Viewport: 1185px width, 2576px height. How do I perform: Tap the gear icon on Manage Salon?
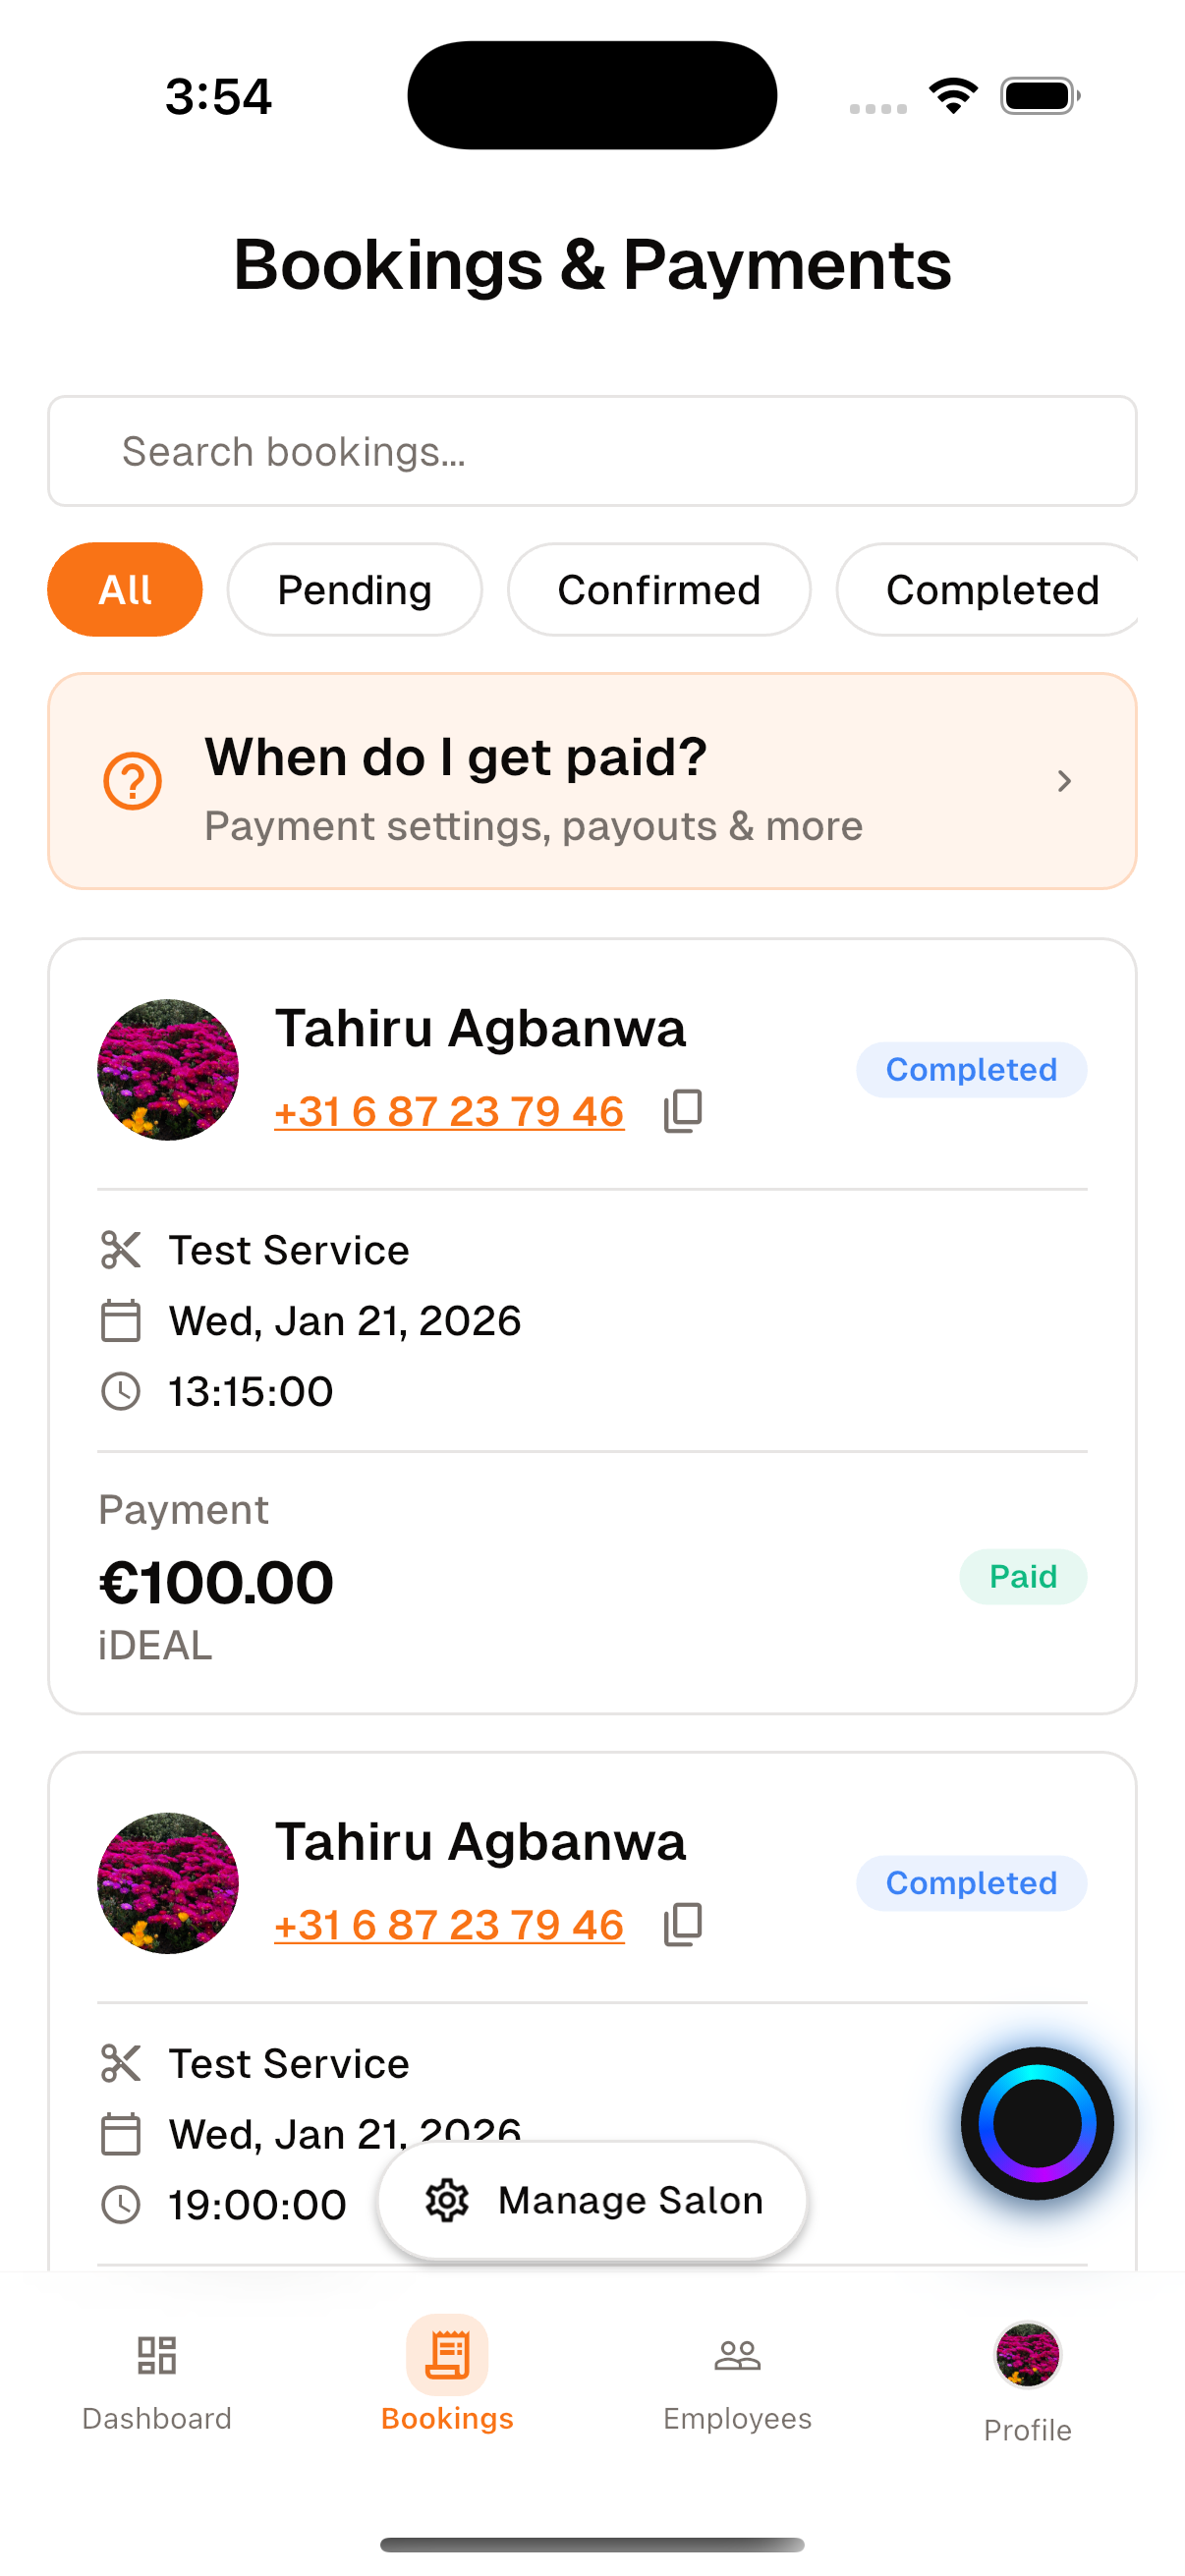(x=447, y=2200)
